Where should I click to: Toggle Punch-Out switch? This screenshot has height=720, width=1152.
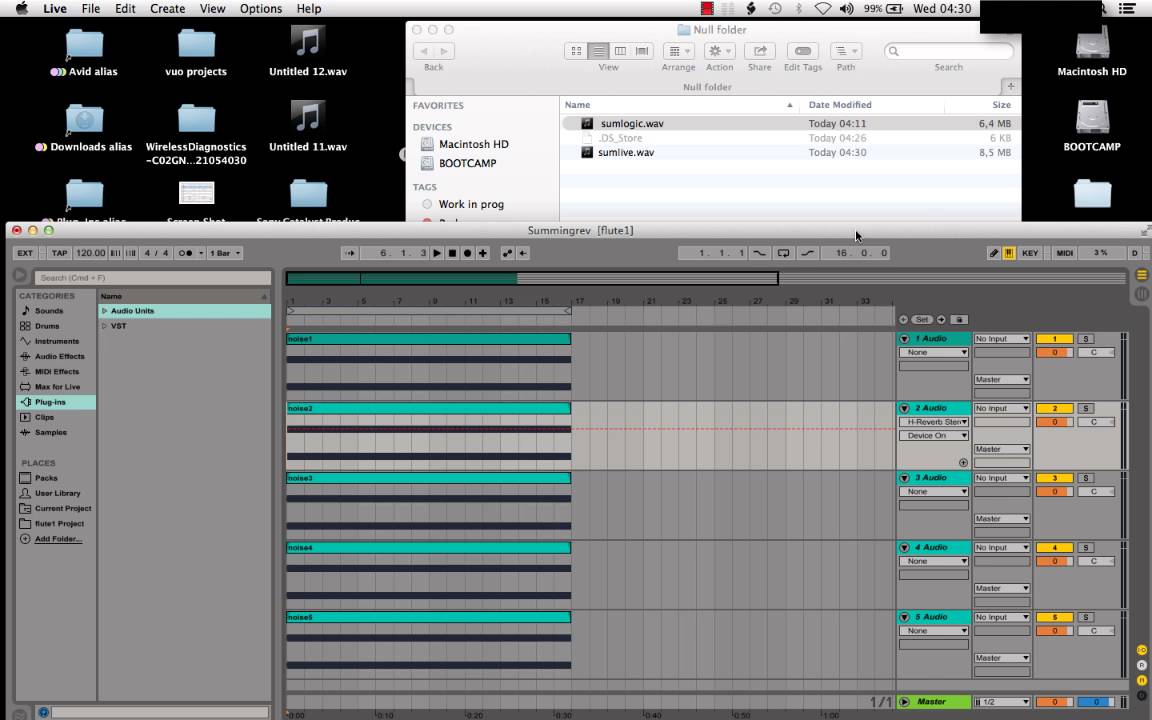coord(807,253)
